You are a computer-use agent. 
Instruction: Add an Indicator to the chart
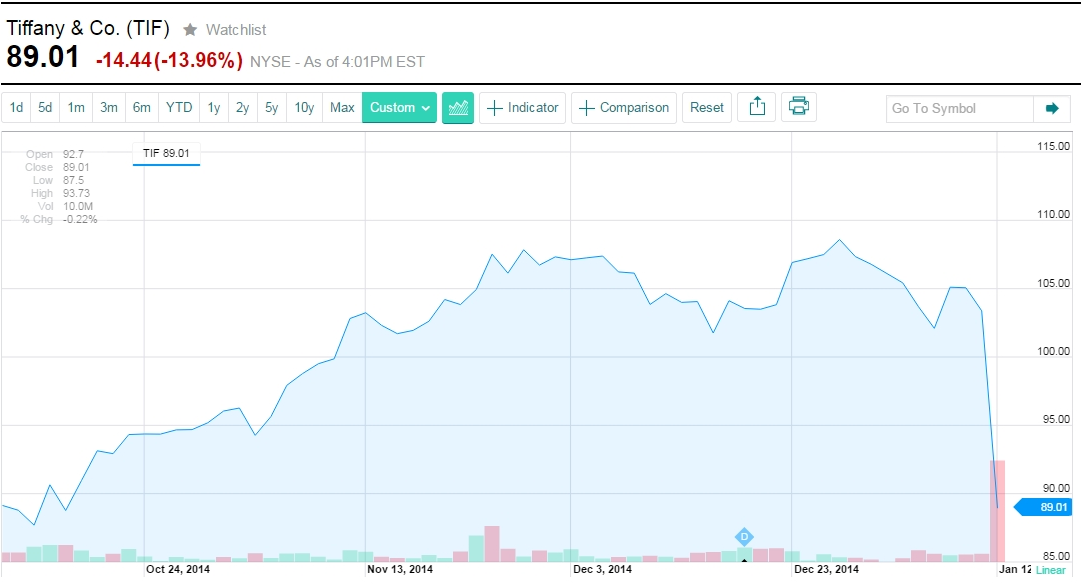click(x=523, y=108)
